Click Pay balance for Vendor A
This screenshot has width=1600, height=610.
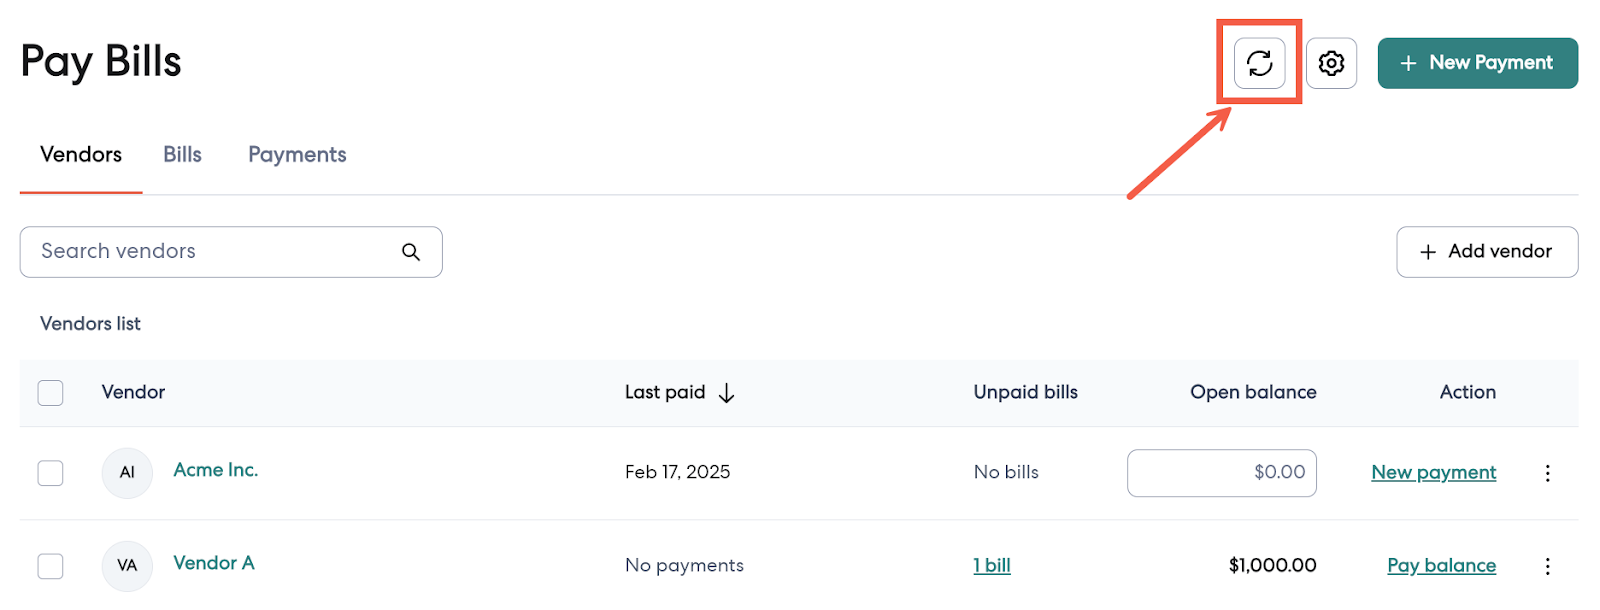[x=1441, y=566]
